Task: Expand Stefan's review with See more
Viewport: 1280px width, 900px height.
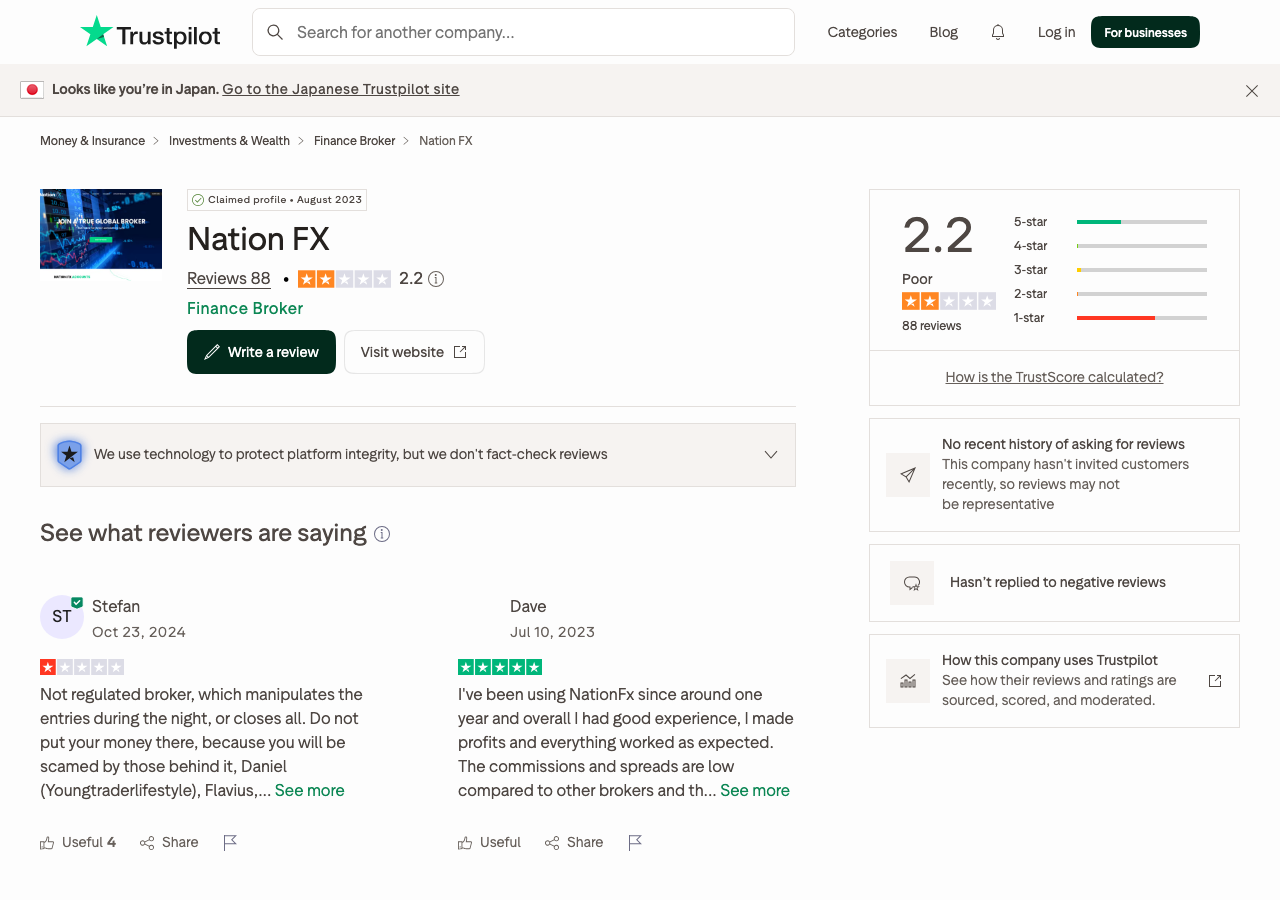Action: (x=310, y=790)
